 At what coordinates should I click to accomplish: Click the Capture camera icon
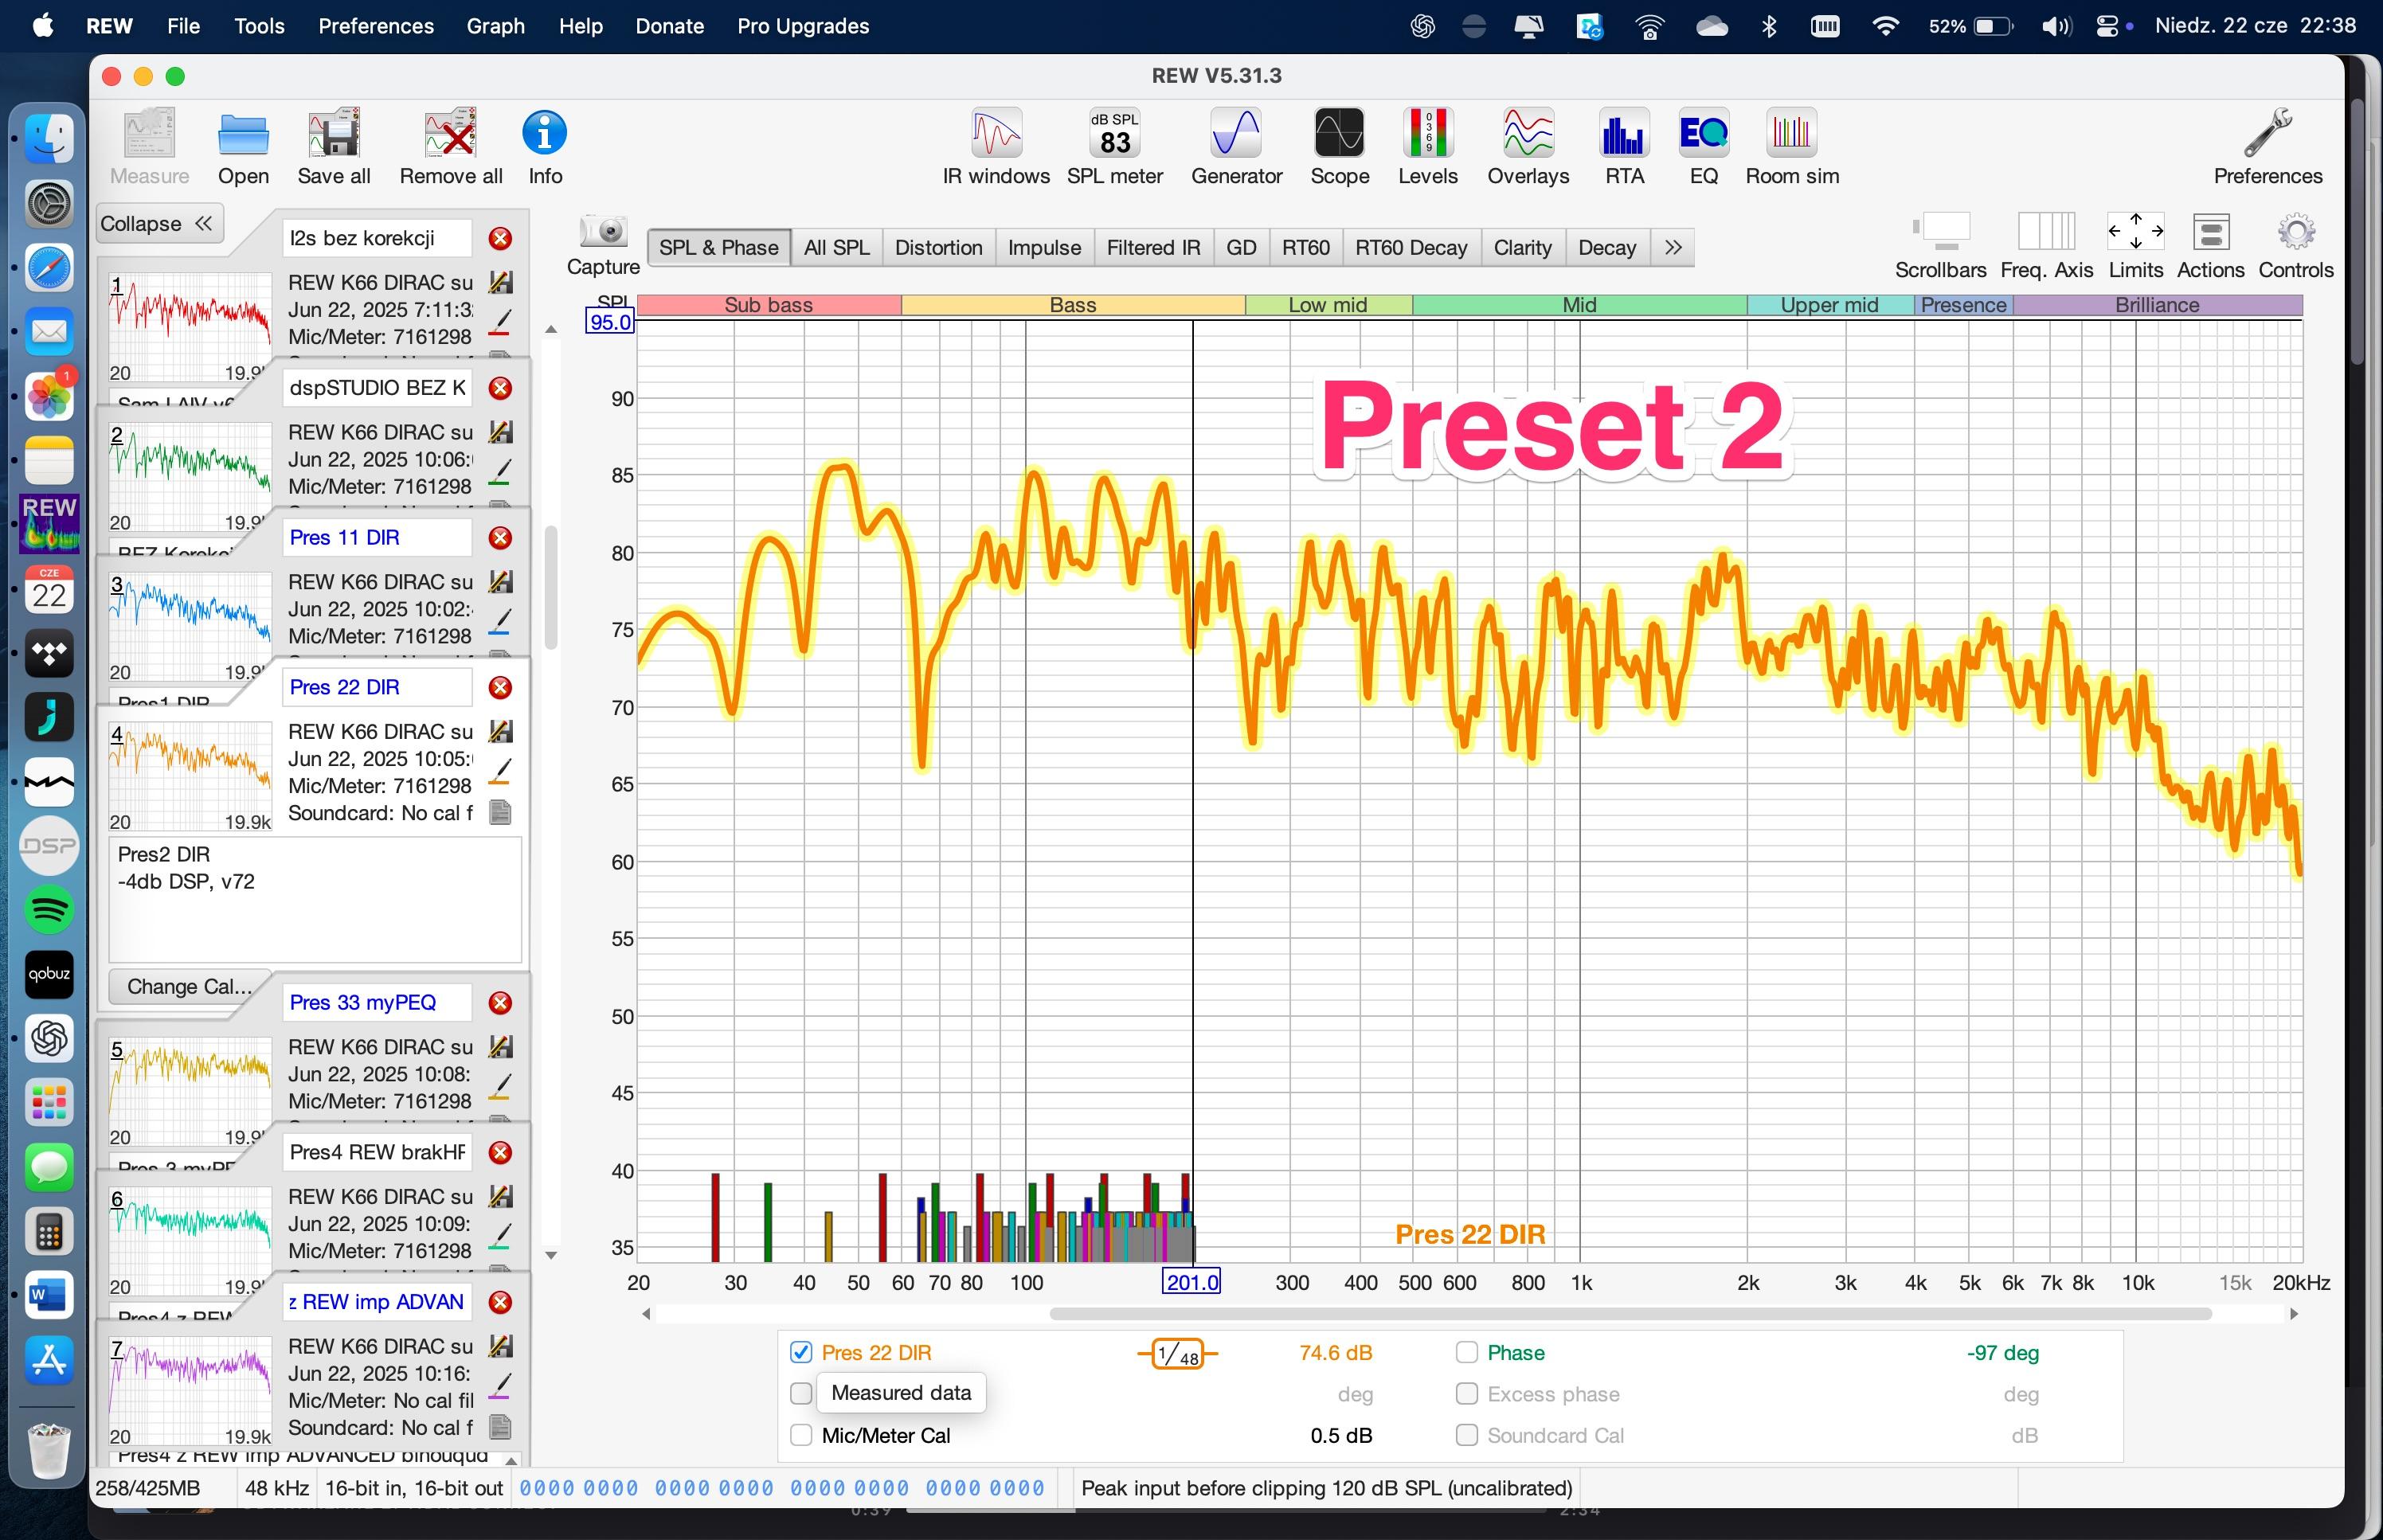[603, 232]
